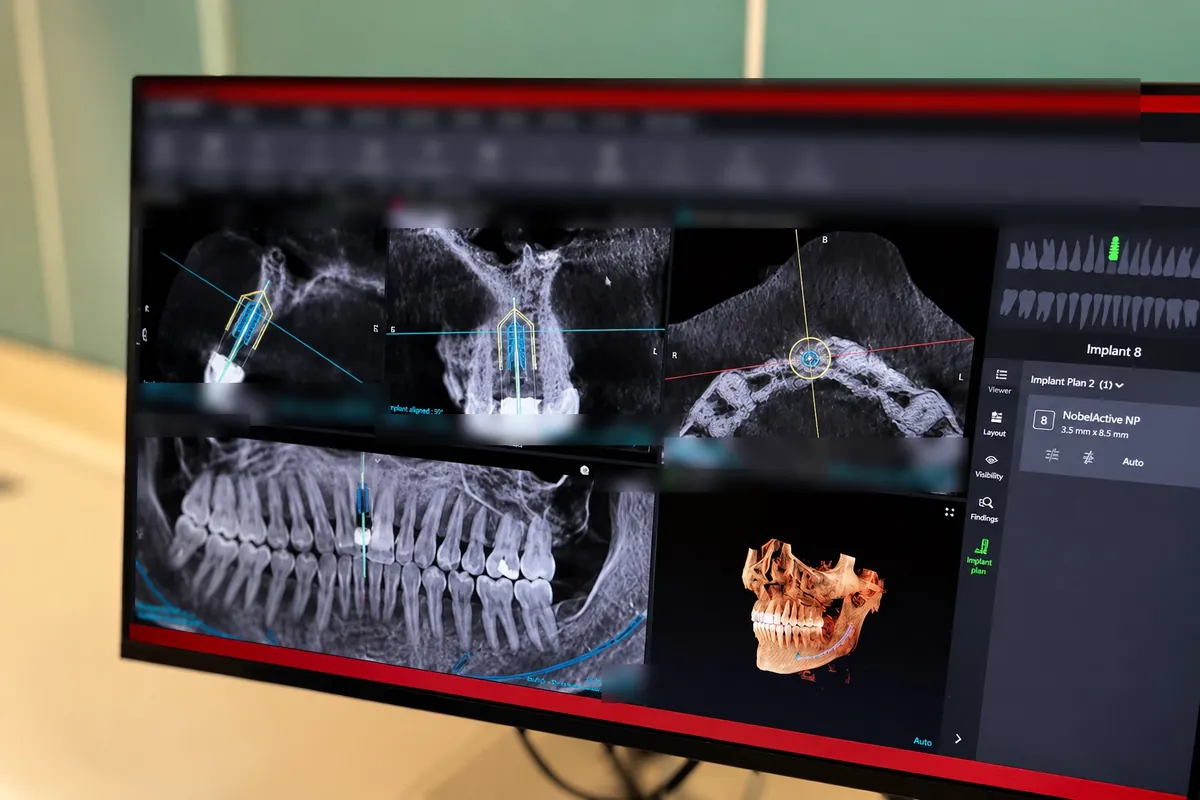Click the yellow implant circle in axial view
Viewport: 1200px width, 800px height.
[x=809, y=357]
